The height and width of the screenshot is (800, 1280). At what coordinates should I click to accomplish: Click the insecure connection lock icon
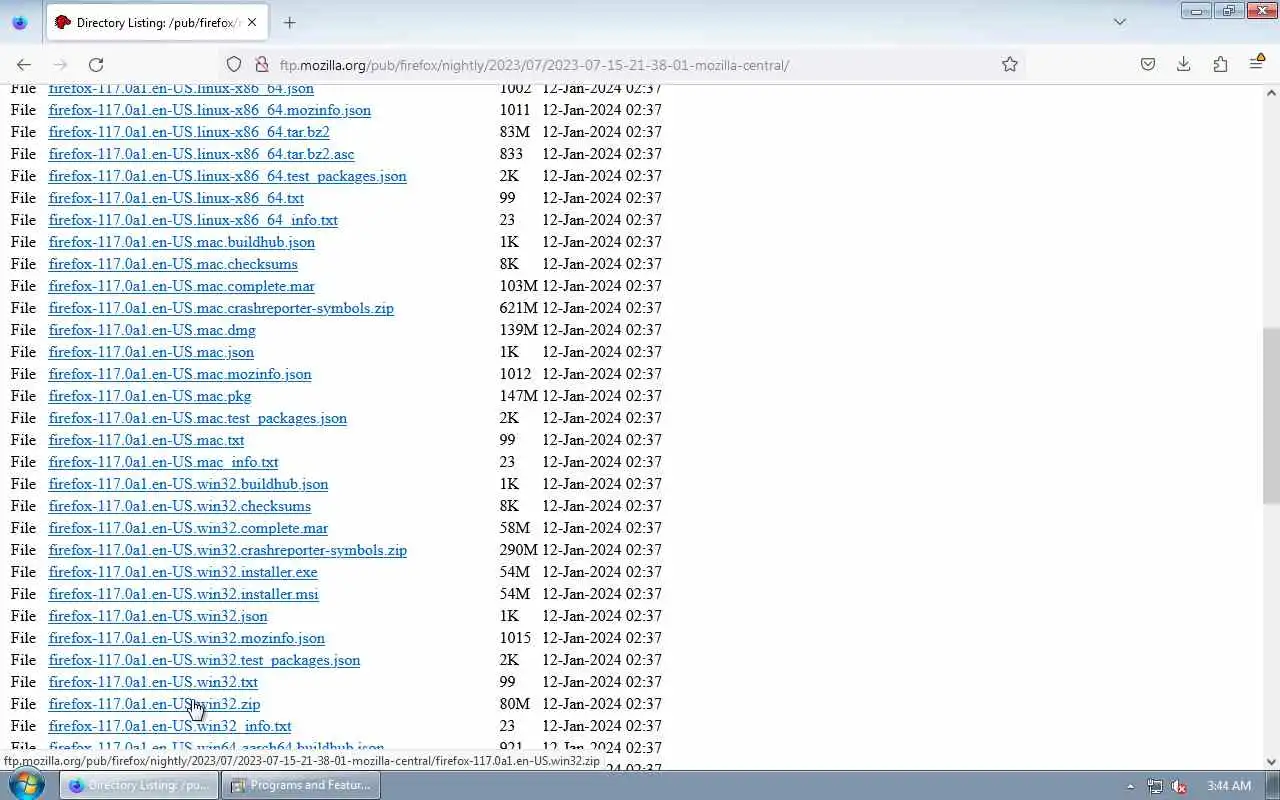(262, 64)
